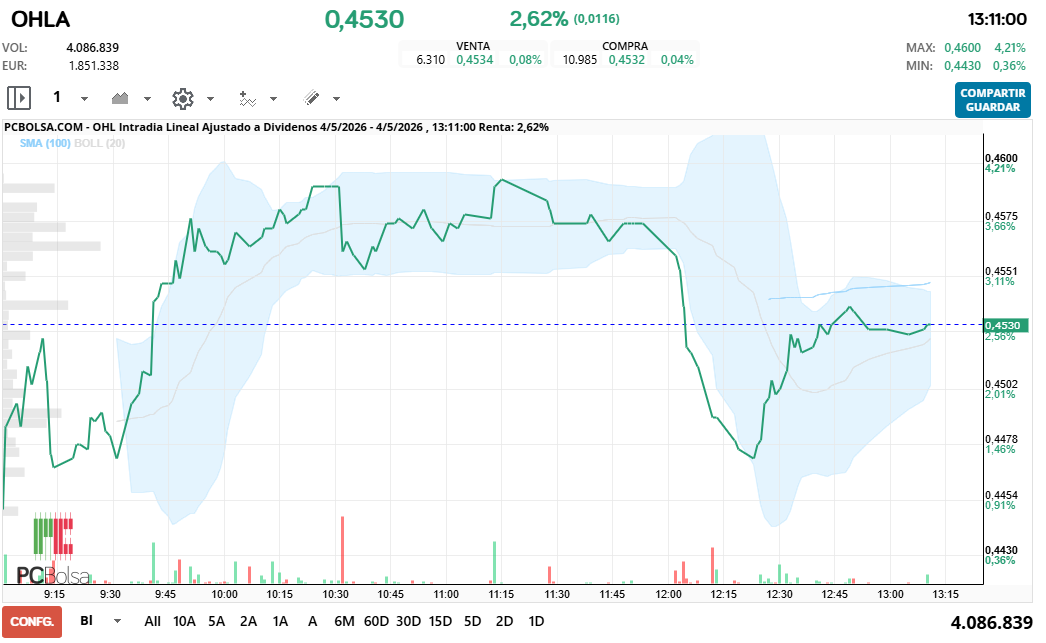Click the COMPRA volume 10.985
This screenshot has width=1046, height=643.
pyautogui.click(x=580, y=60)
